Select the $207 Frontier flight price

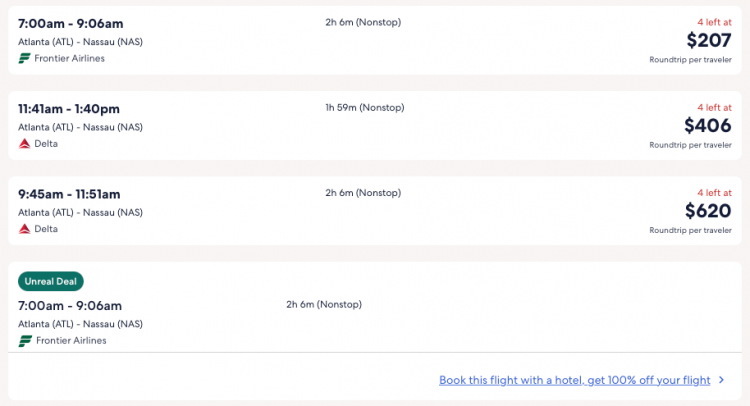(709, 40)
